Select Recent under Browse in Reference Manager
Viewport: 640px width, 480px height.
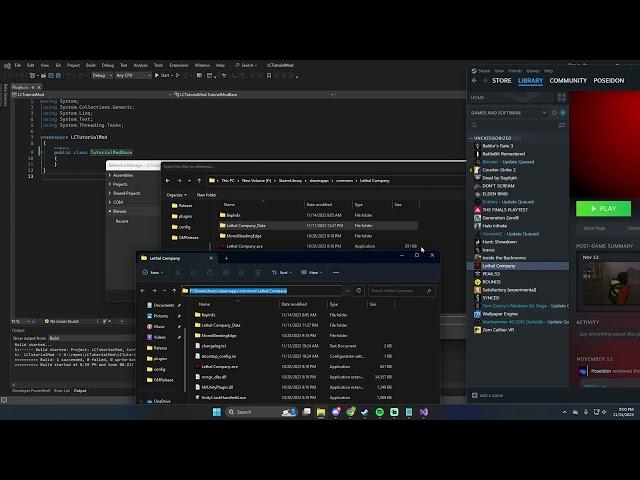coord(122,221)
